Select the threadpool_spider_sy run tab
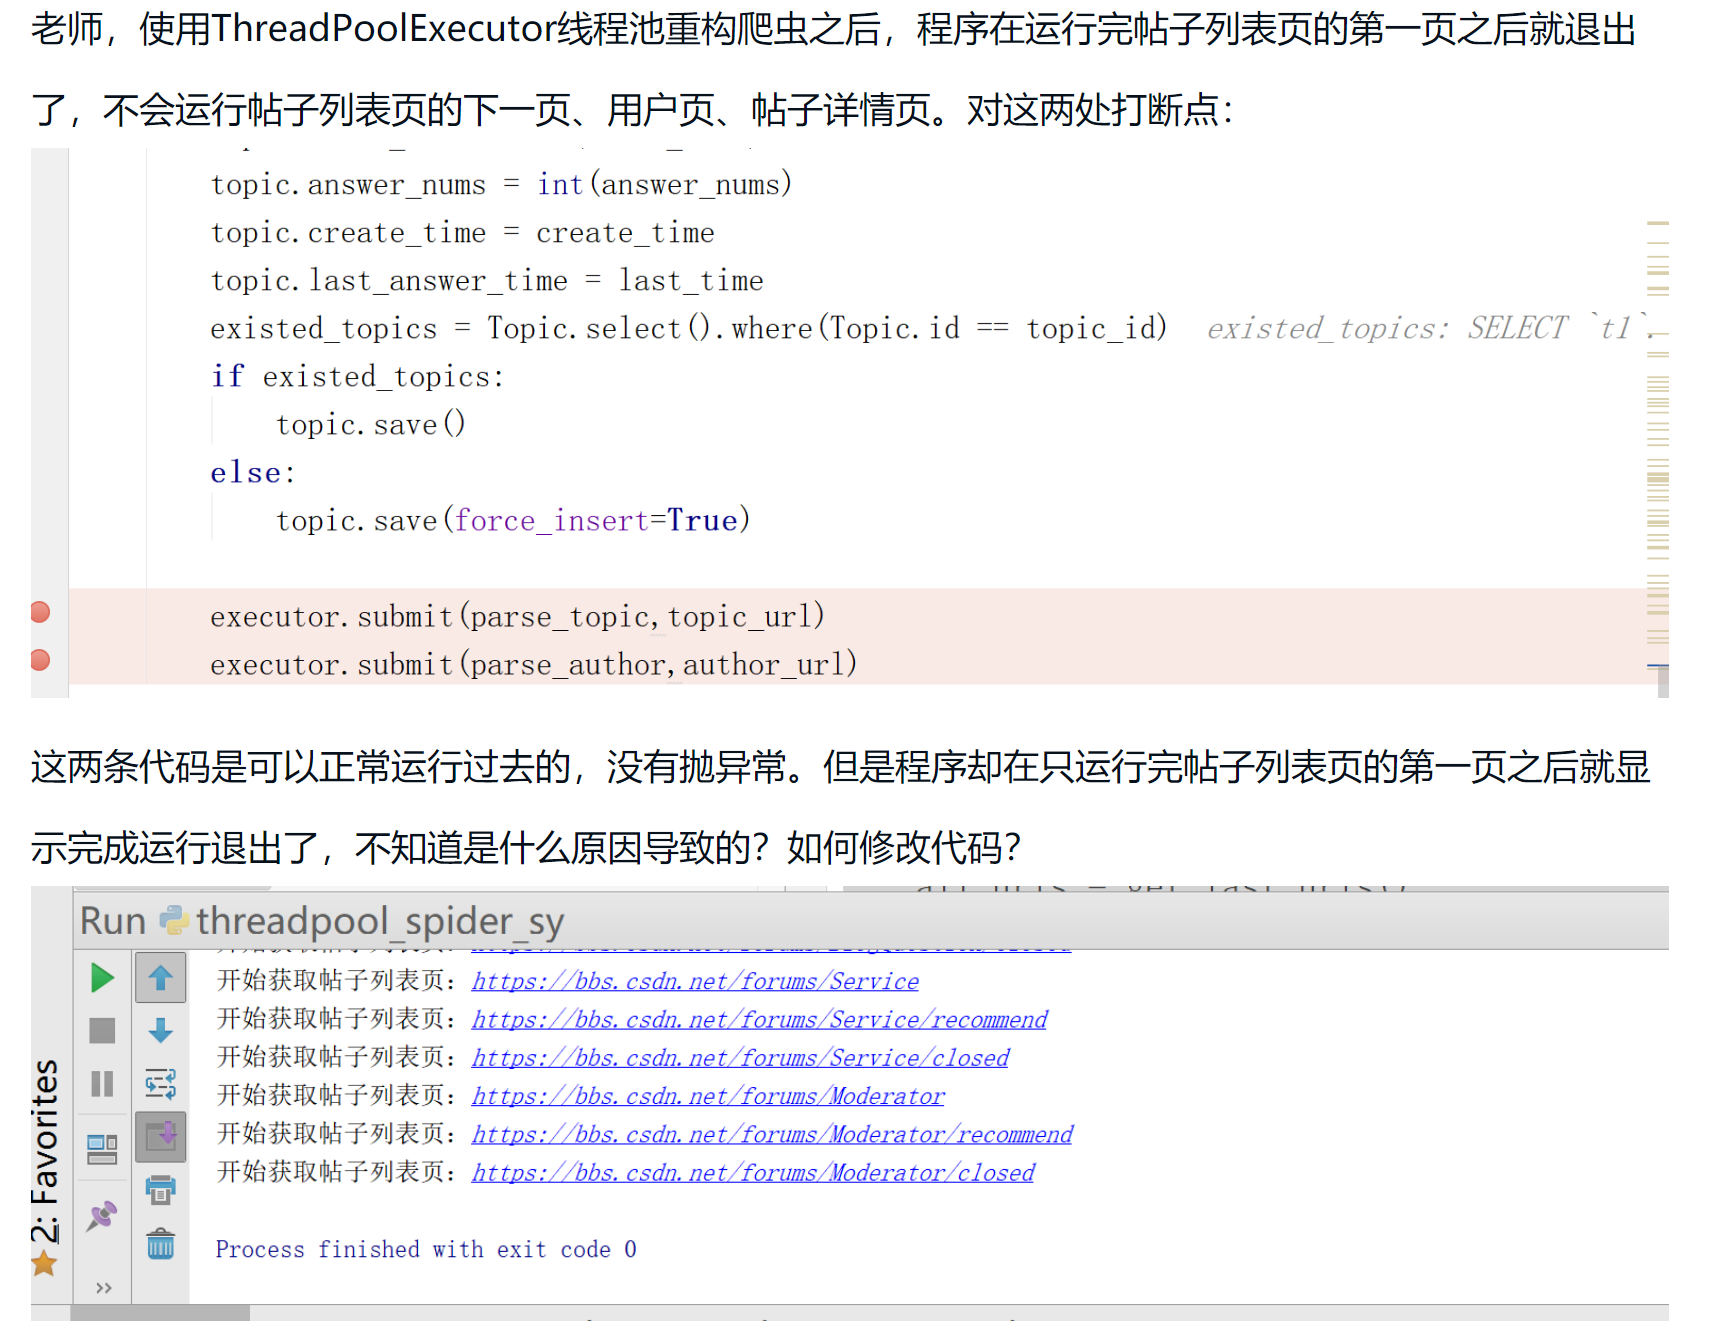 point(380,921)
